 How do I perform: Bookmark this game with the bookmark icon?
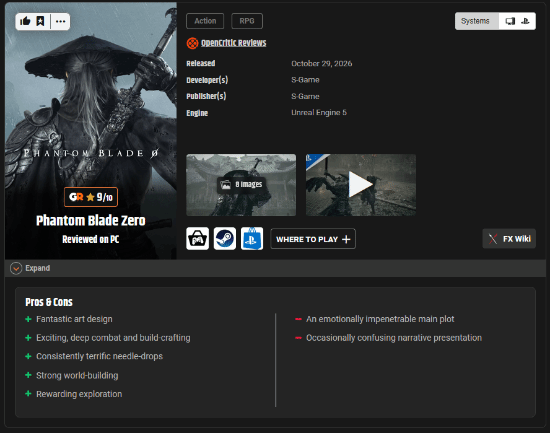click(40, 21)
